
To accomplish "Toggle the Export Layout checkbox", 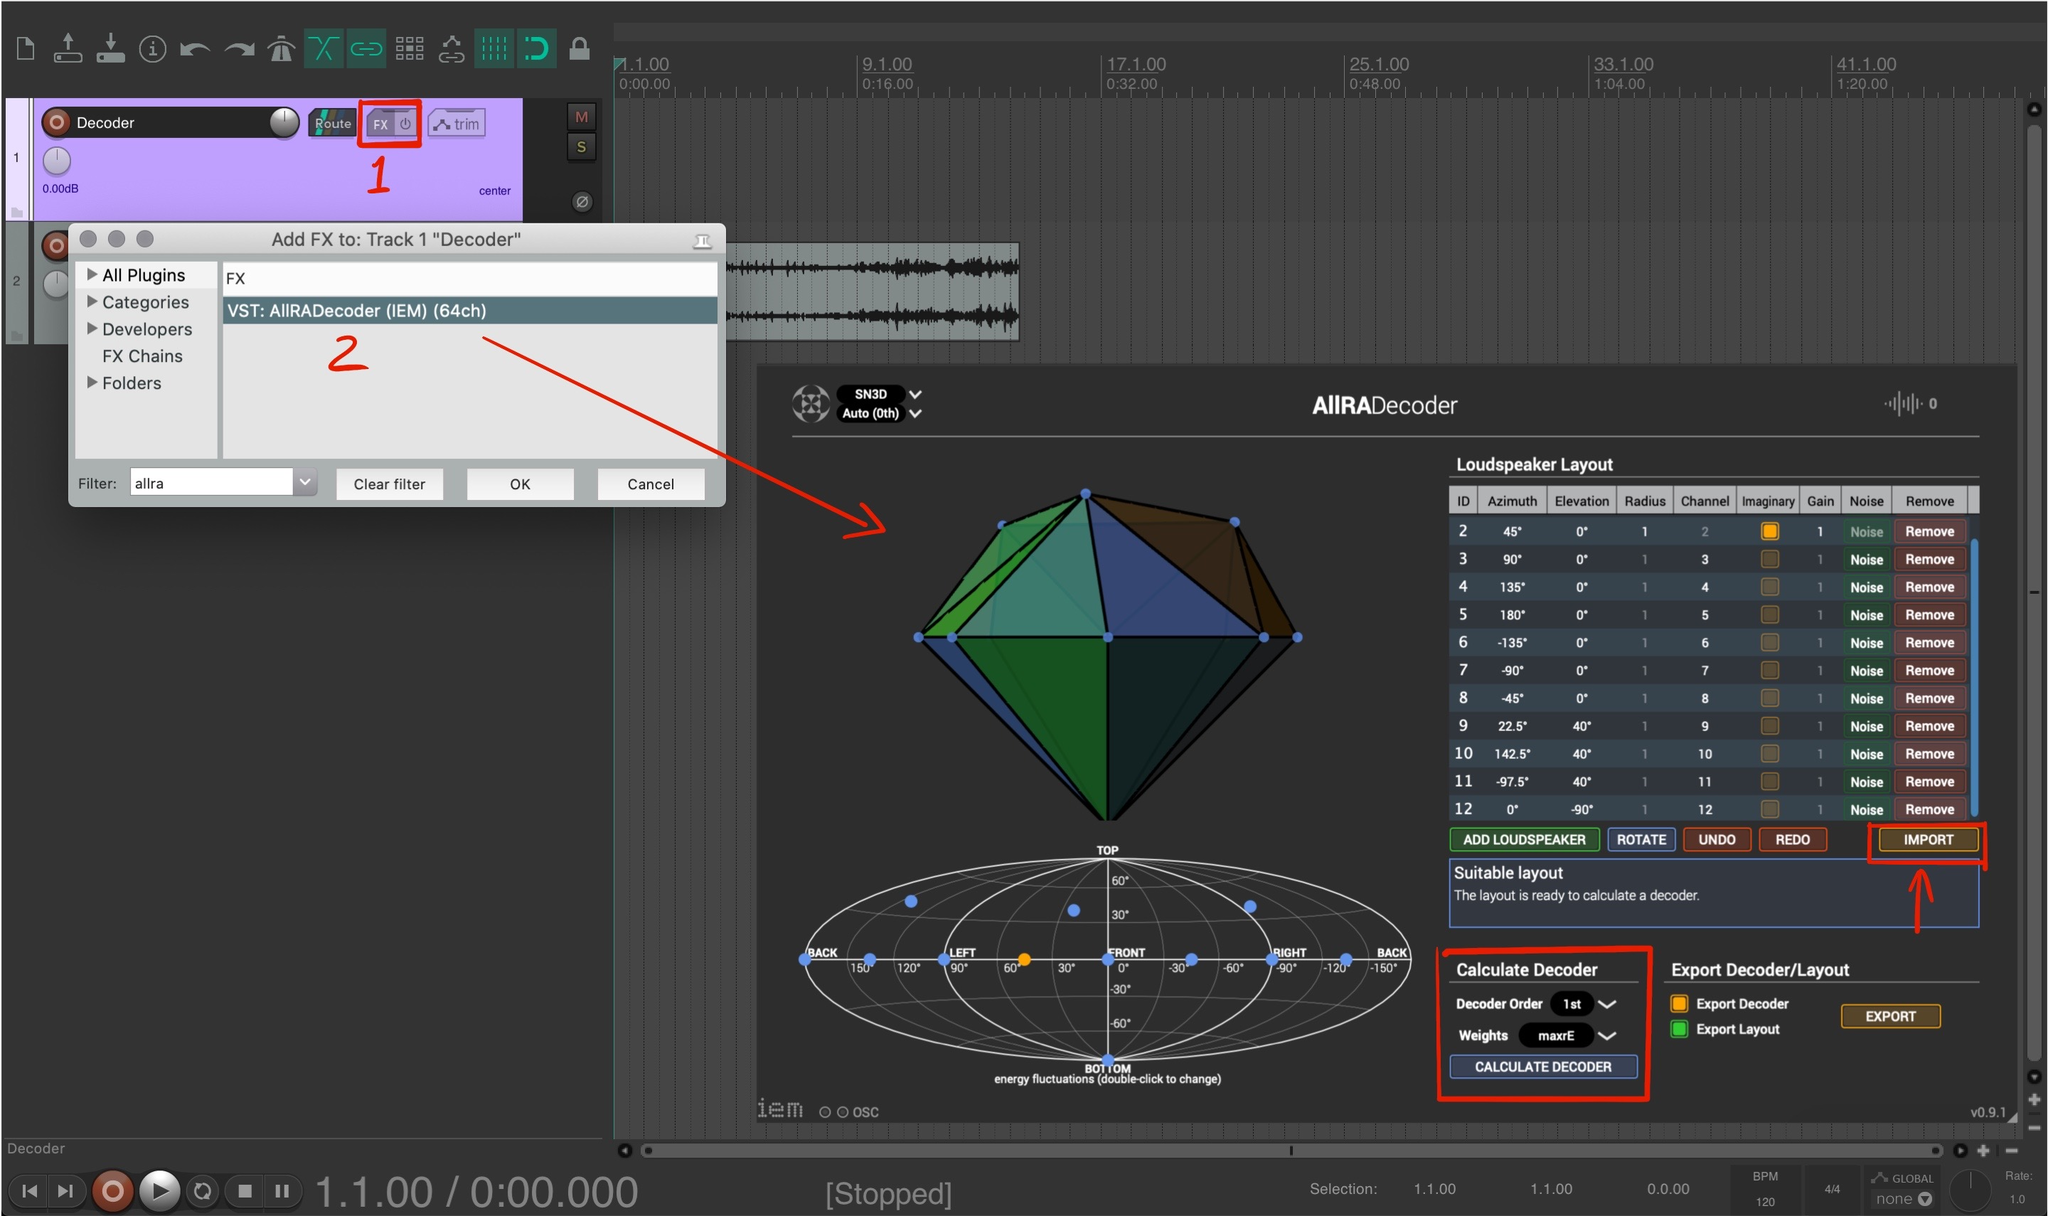I will (1680, 1029).
